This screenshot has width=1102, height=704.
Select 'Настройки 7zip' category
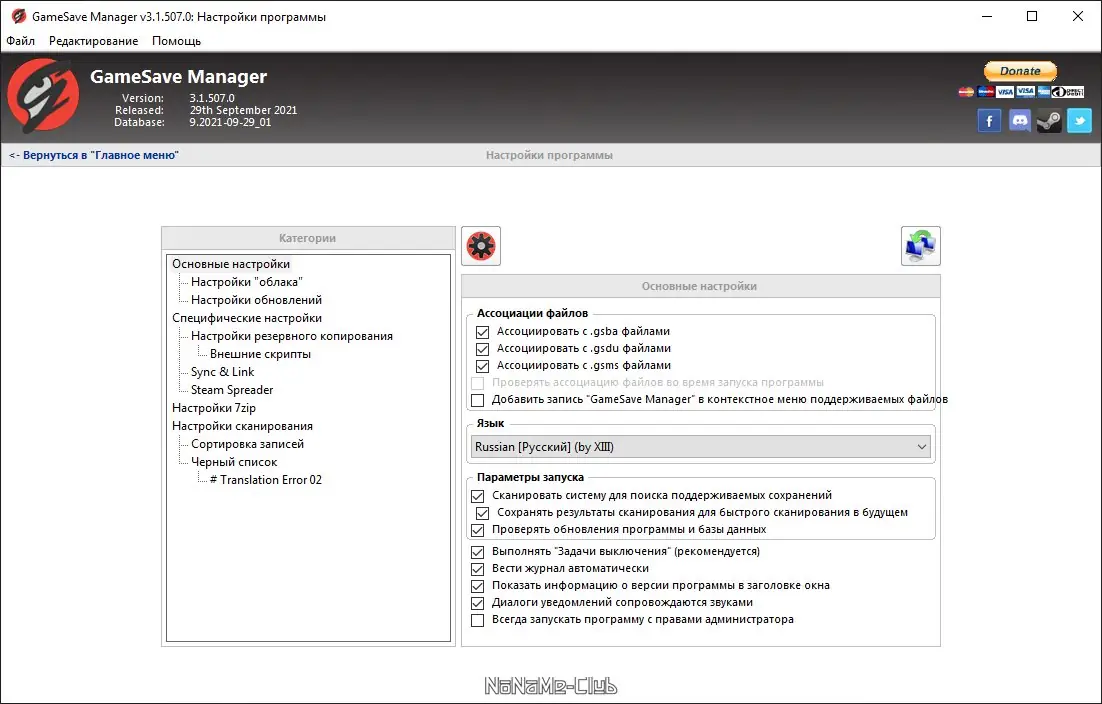pyautogui.click(x=214, y=408)
